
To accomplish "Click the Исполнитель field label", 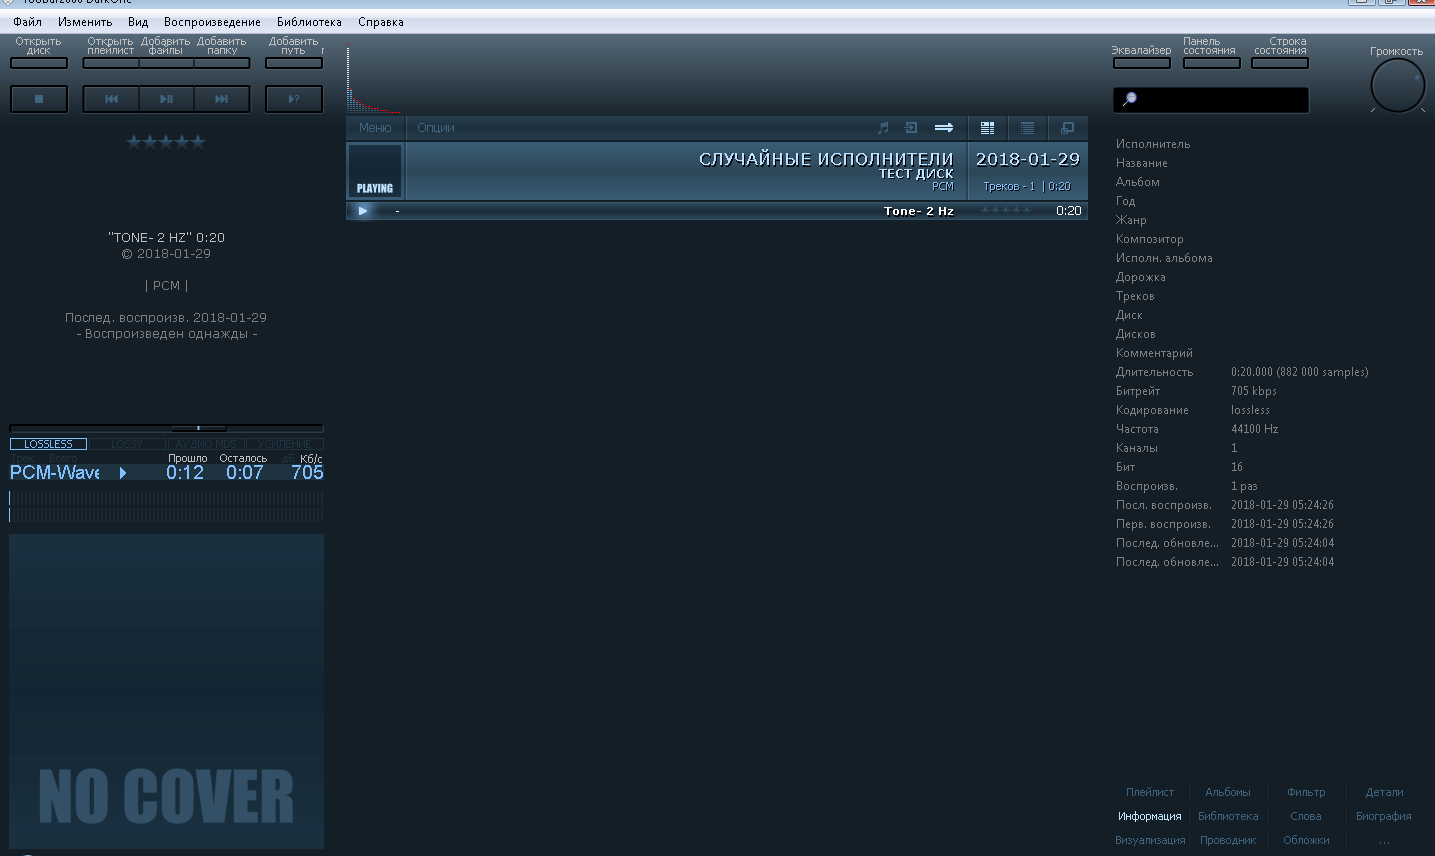I will pos(1153,144).
